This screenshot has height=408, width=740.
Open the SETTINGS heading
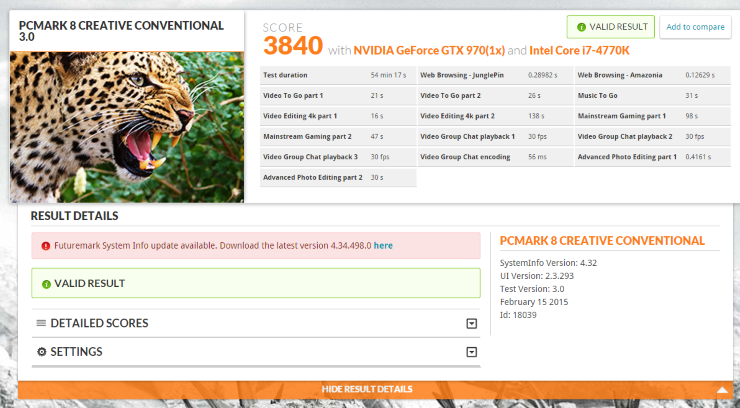pyautogui.click(x=76, y=351)
